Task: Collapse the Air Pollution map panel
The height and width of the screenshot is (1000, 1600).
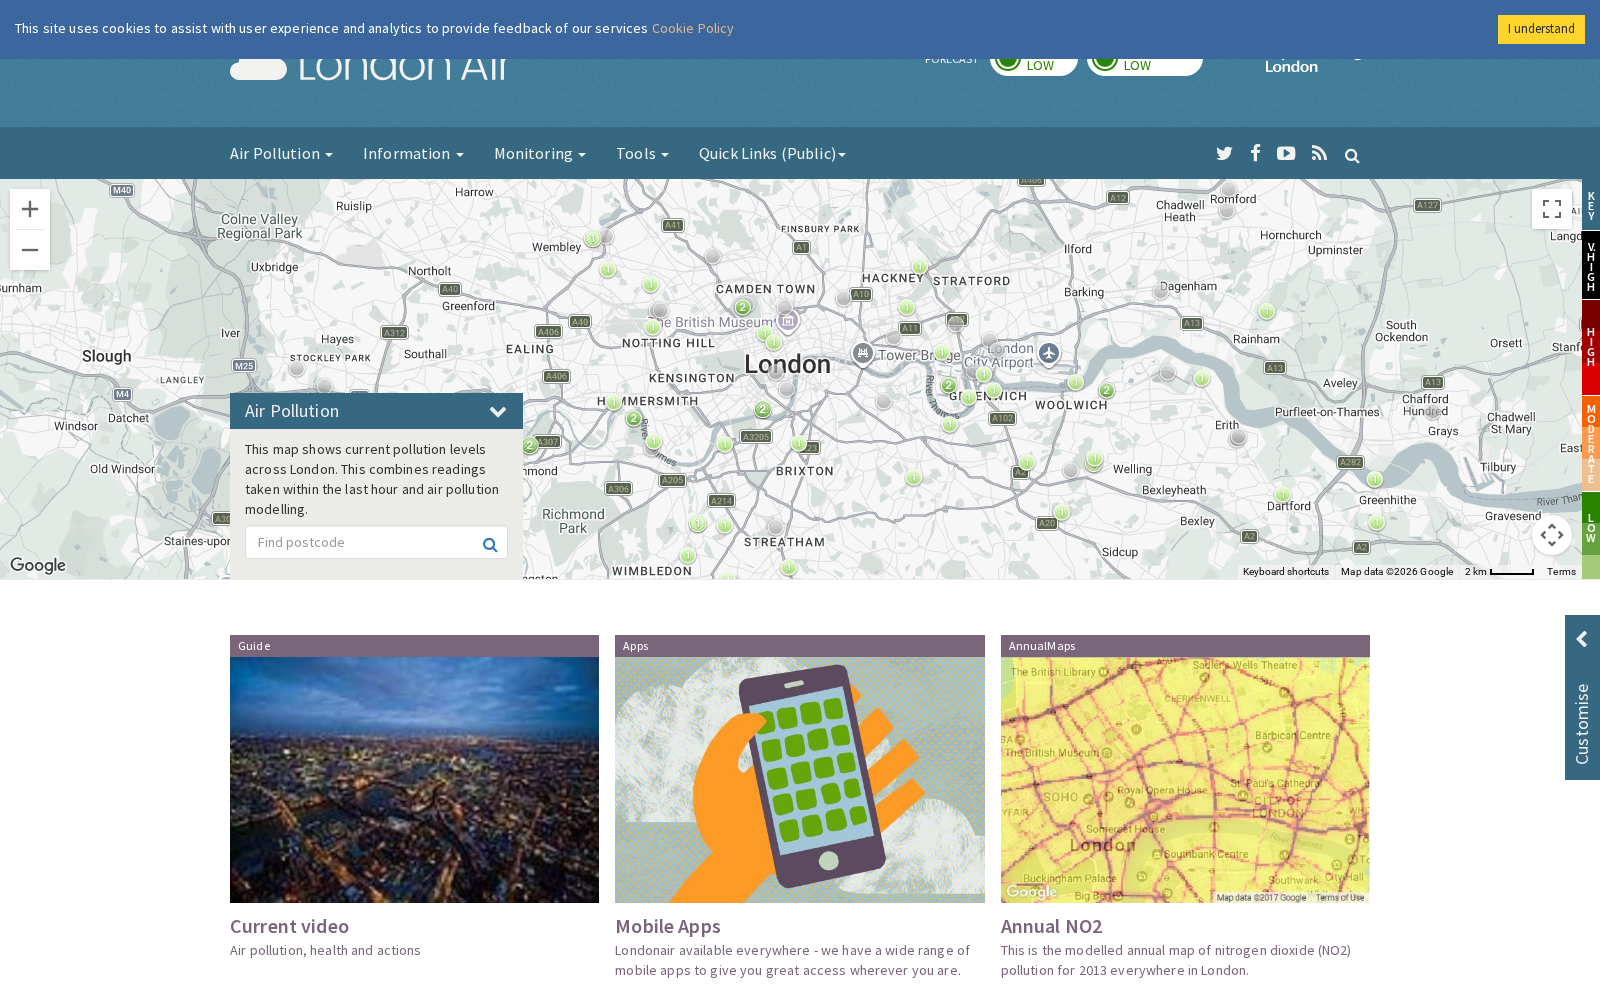Action: pos(497,412)
